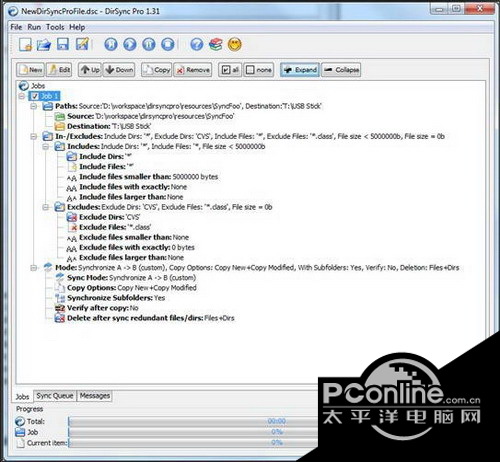Open the Help menu
Image resolution: width=500 pixels, height=462 pixels.
77,27
